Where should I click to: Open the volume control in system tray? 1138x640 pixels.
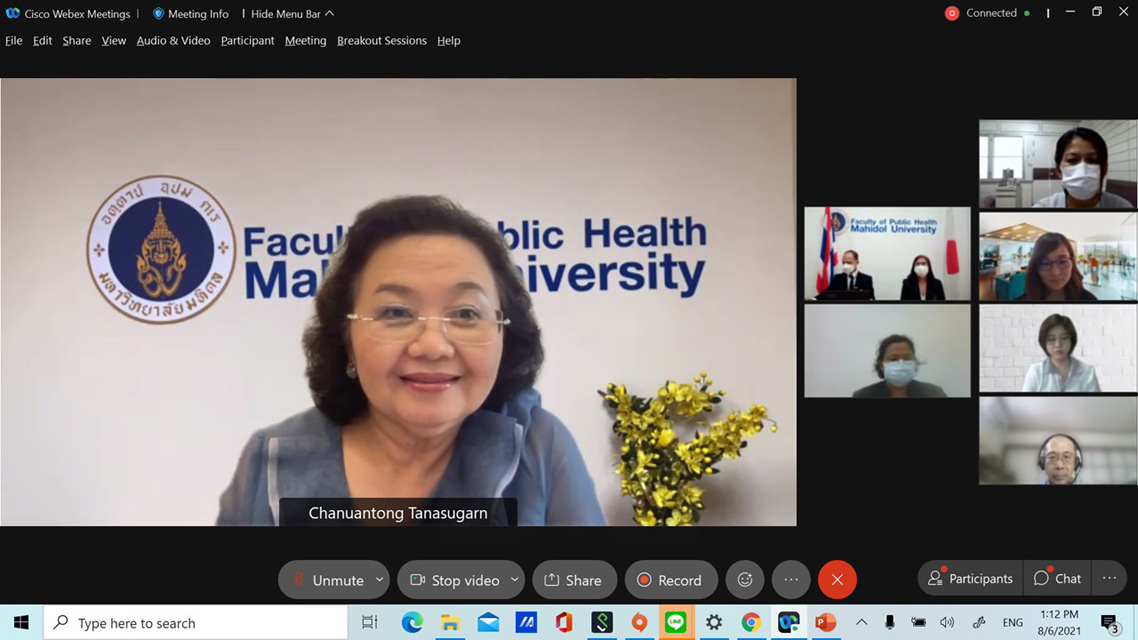946,623
